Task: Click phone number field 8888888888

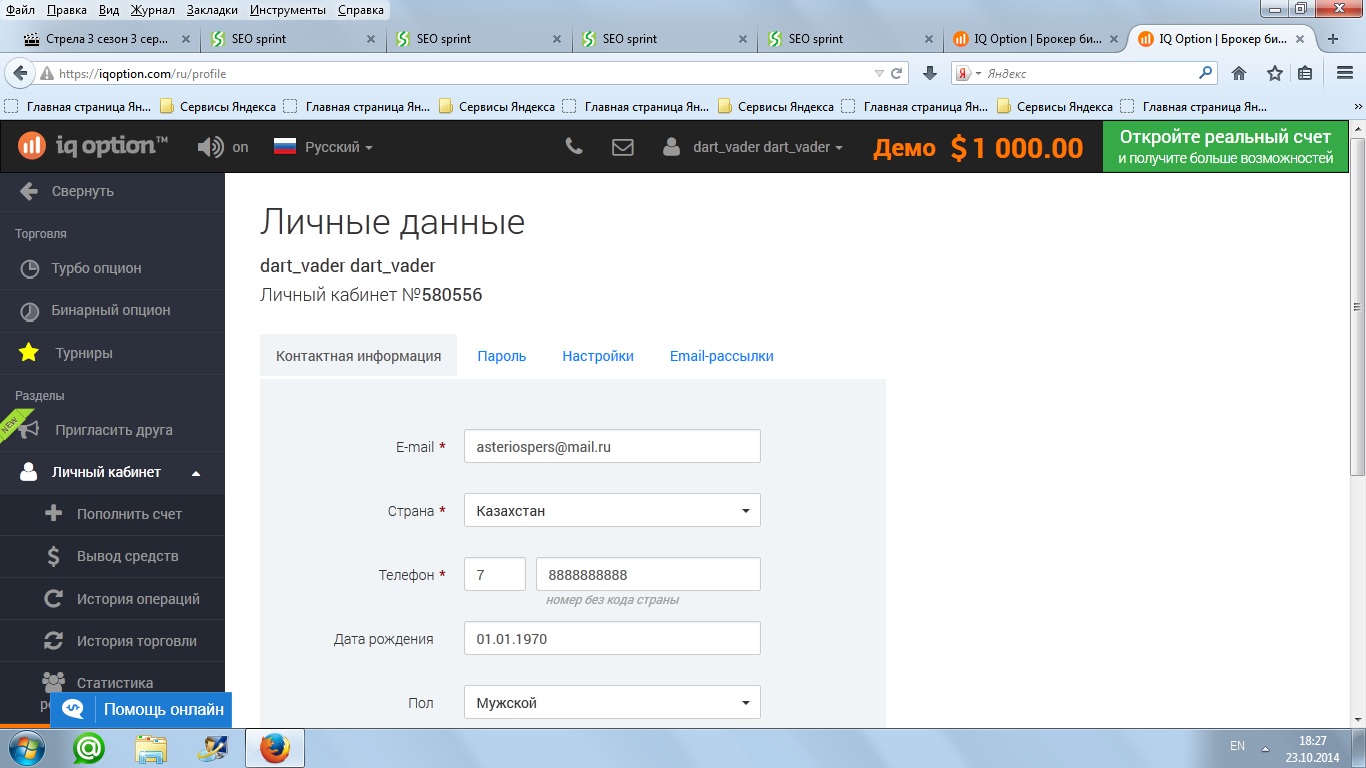Action: tap(648, 575)
